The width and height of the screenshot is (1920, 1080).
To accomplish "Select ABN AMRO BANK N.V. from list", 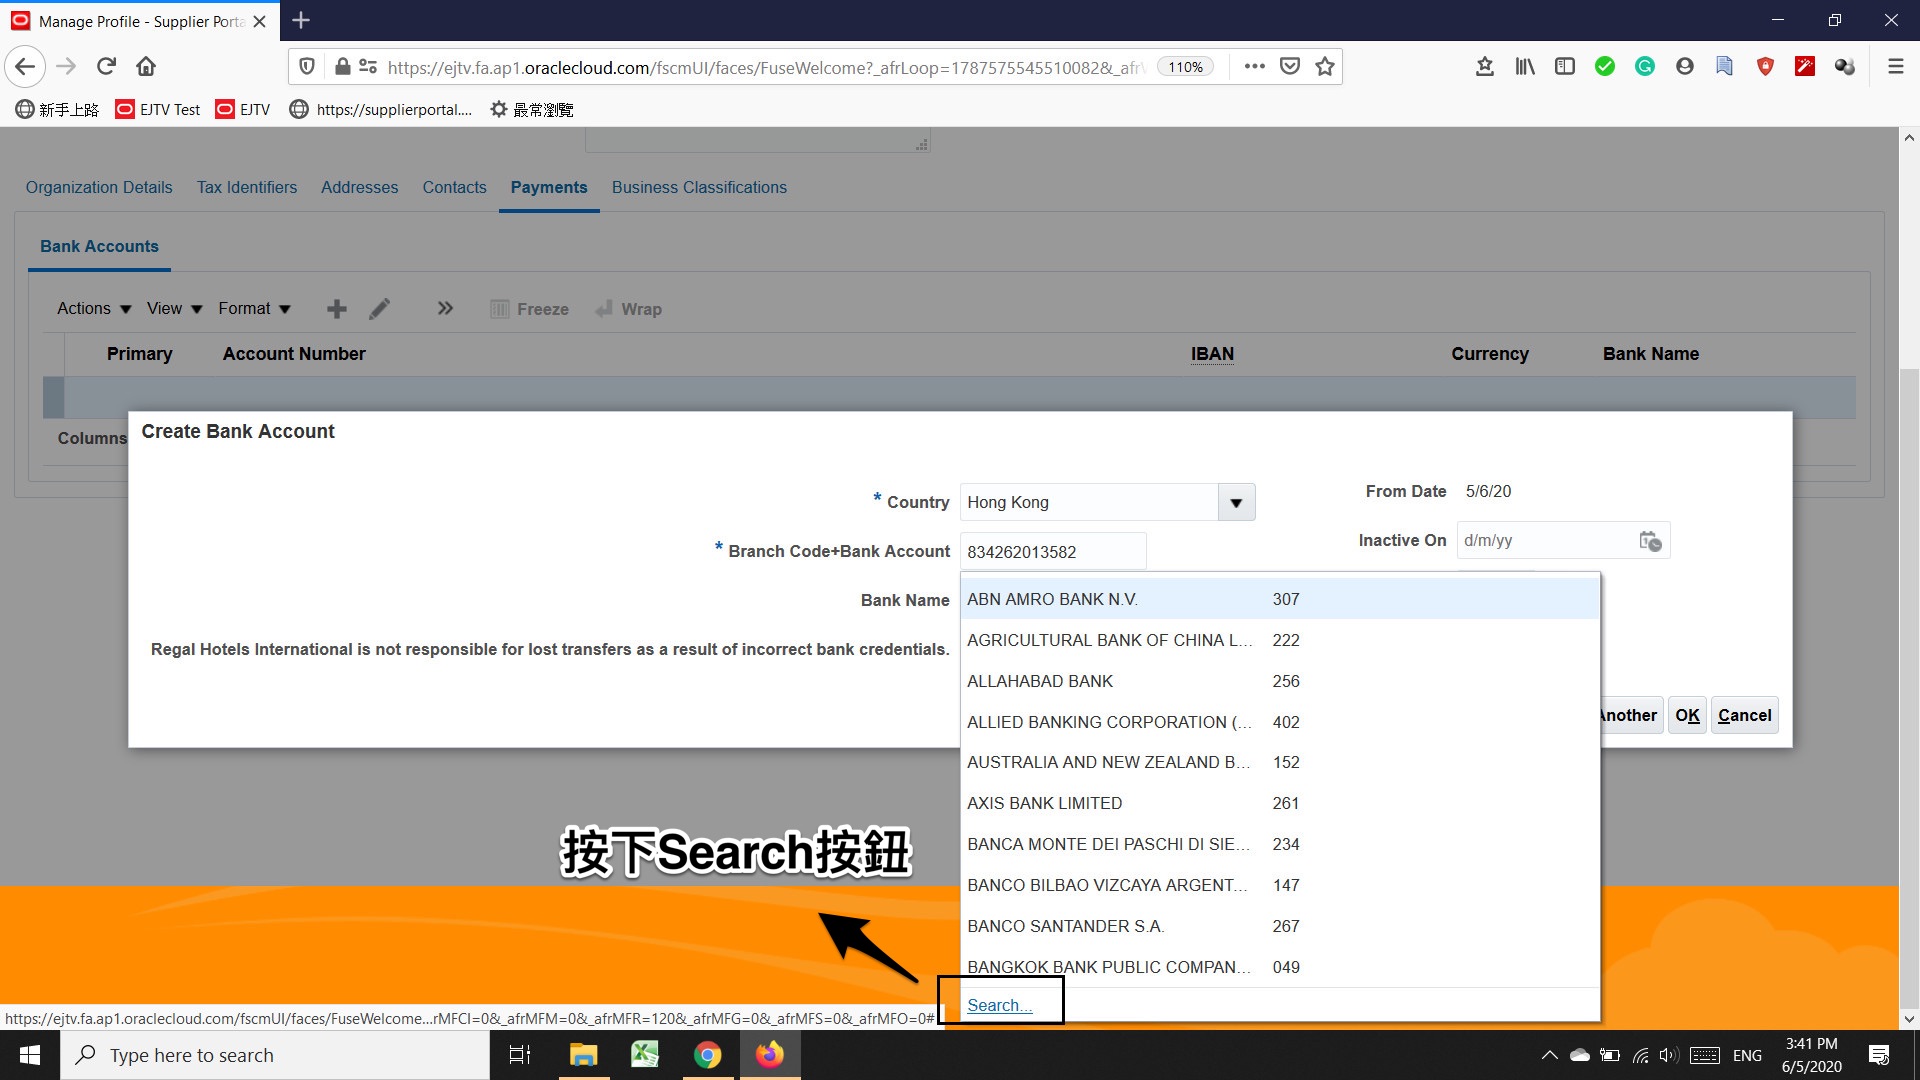I will coord(1280,600).
